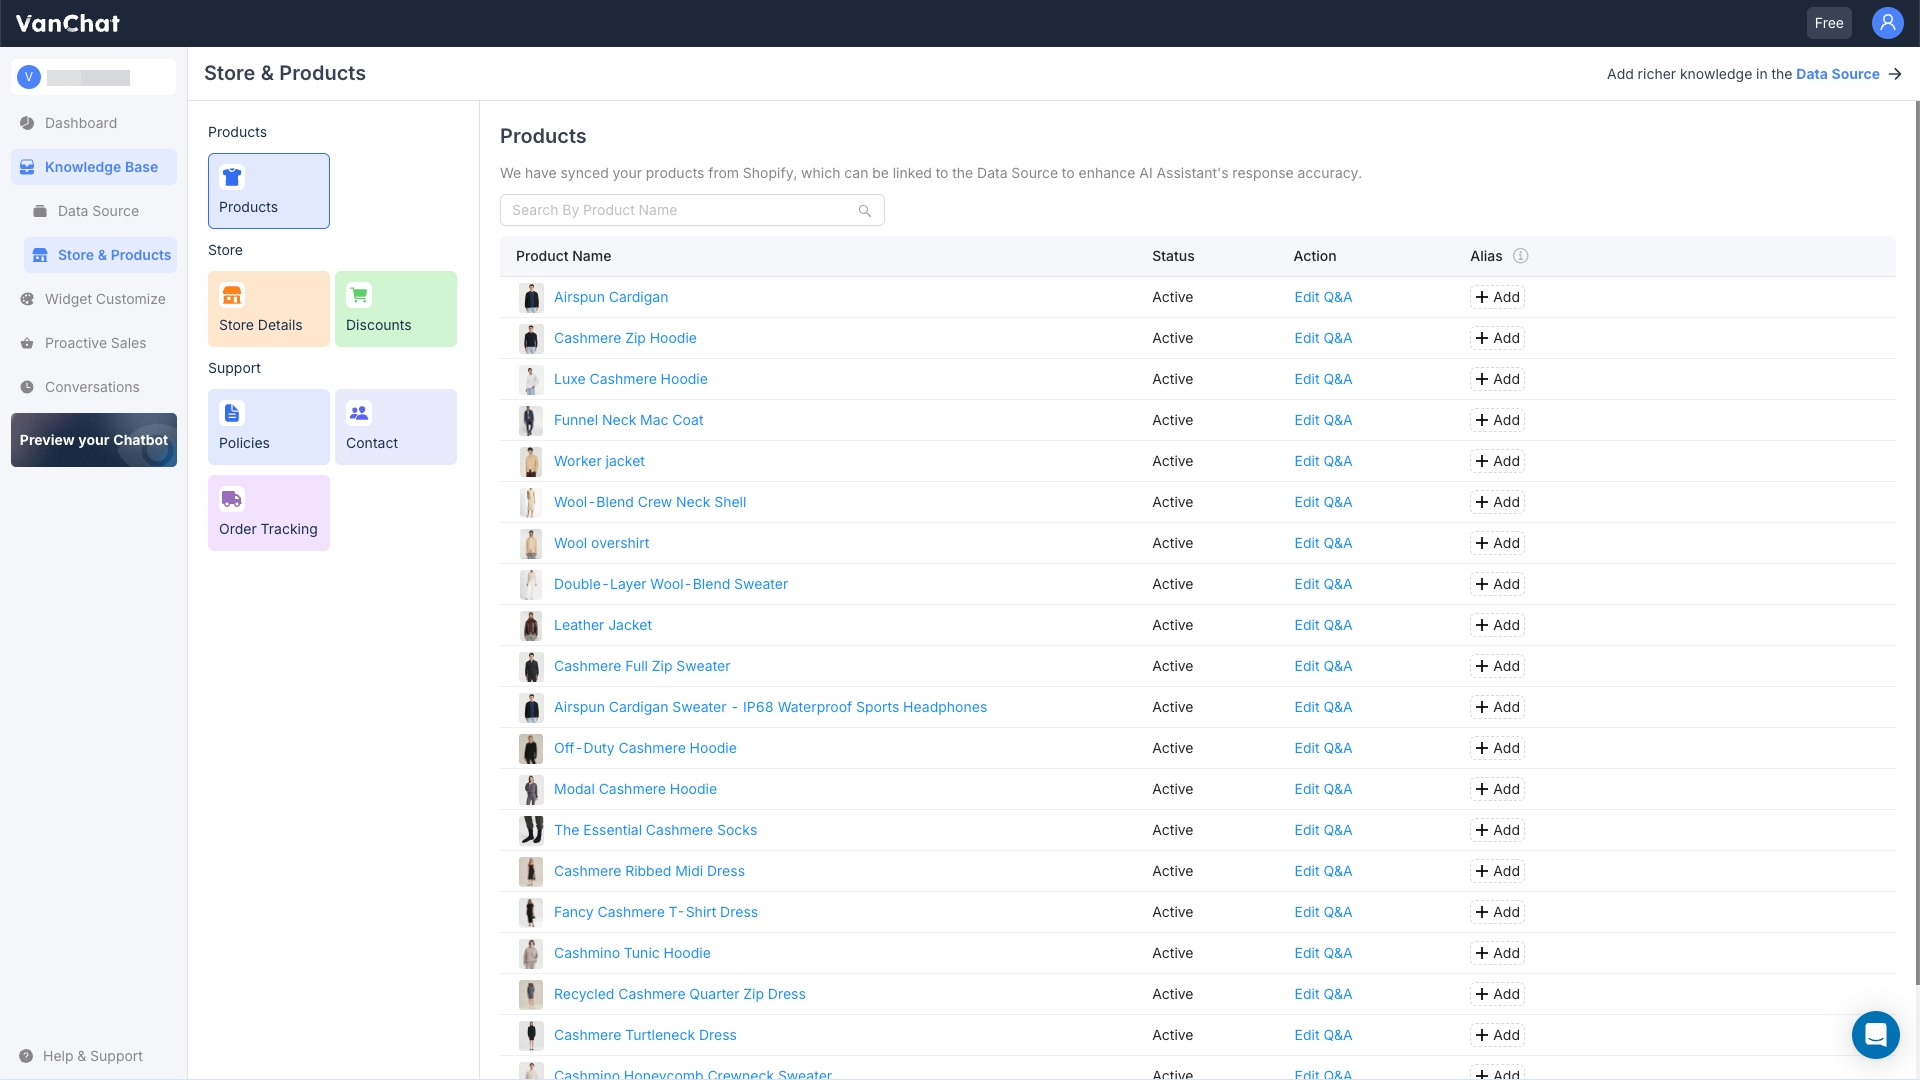Click the search magnifier icon
Image resolution: width=1920 pixels, height=1080 pixels.
(864, 211)
